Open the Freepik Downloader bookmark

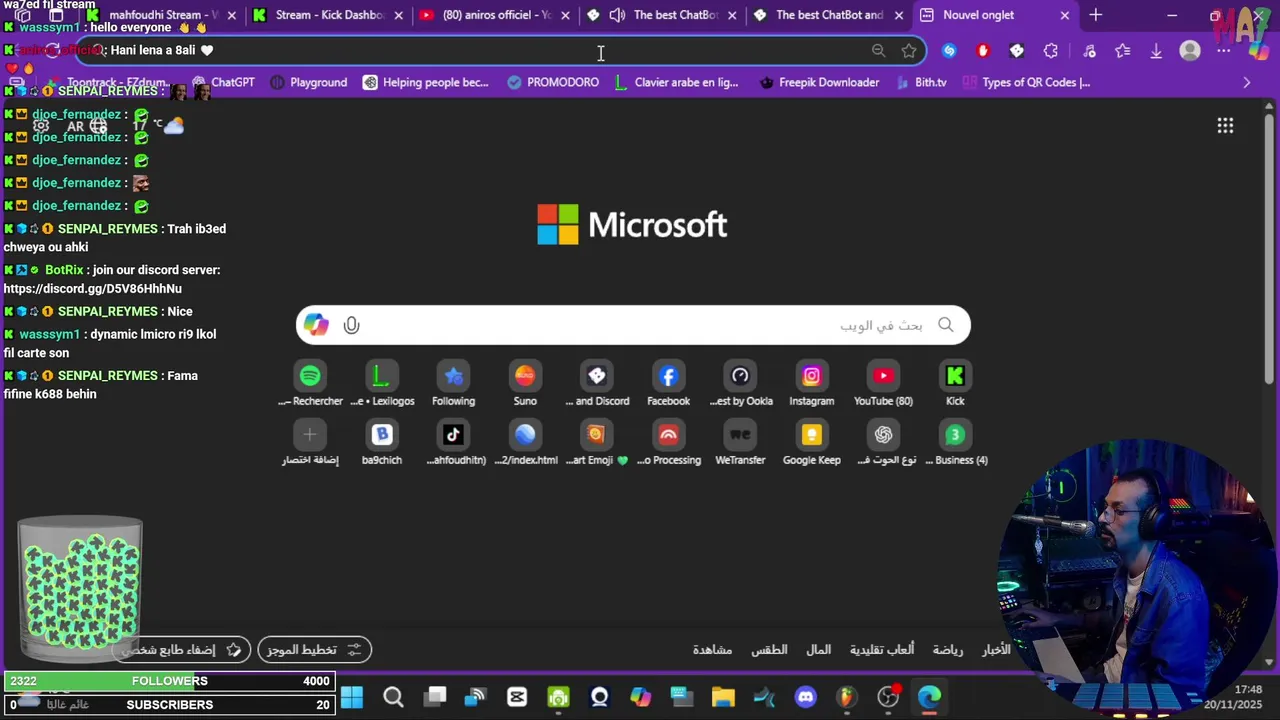pos(819,82)
